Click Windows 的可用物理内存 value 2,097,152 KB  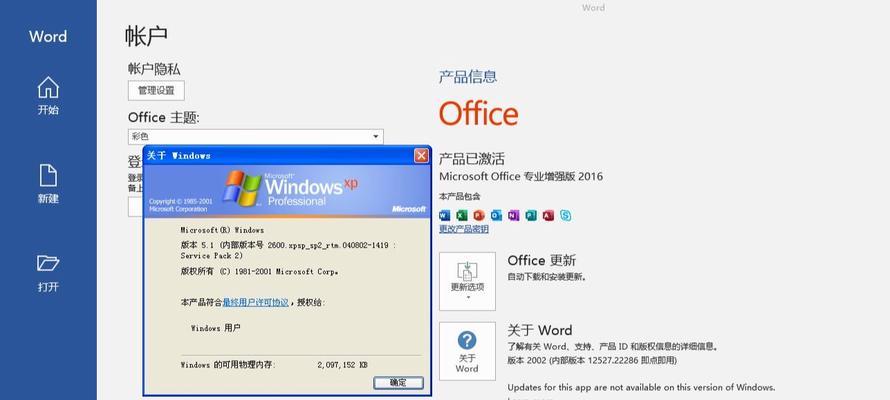342,365
